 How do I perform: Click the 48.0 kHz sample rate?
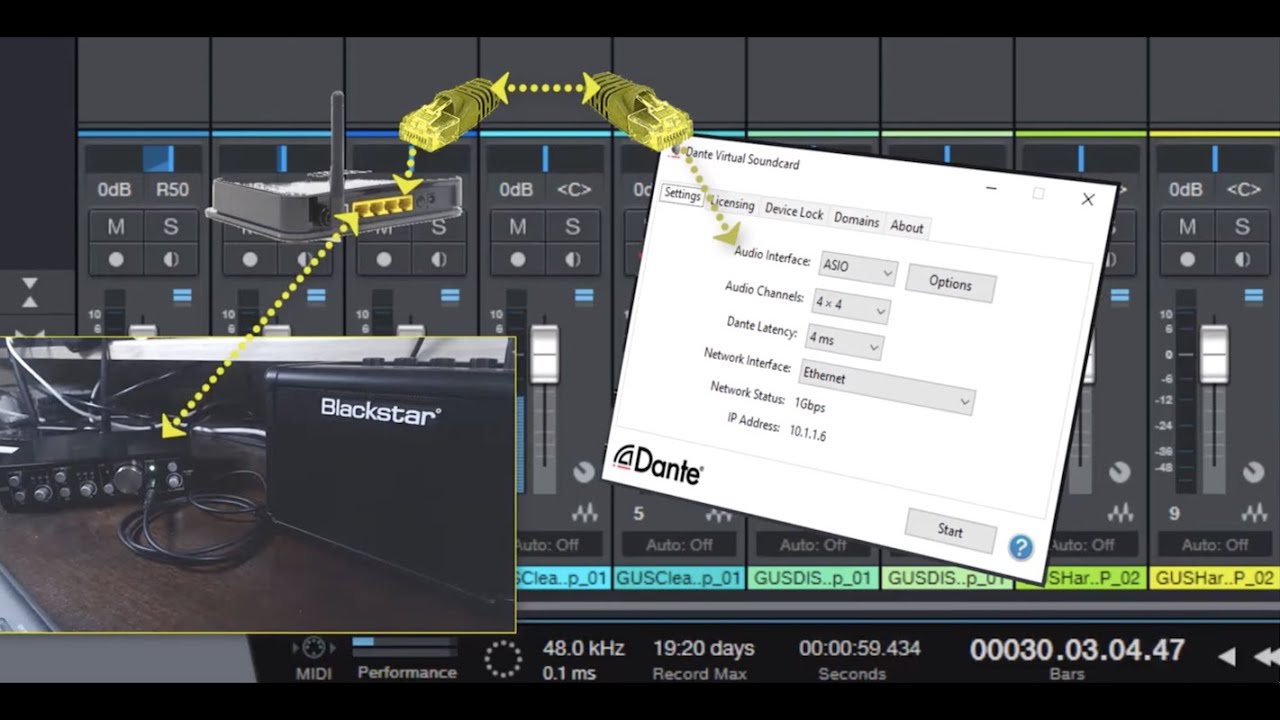tap(584, 648)
